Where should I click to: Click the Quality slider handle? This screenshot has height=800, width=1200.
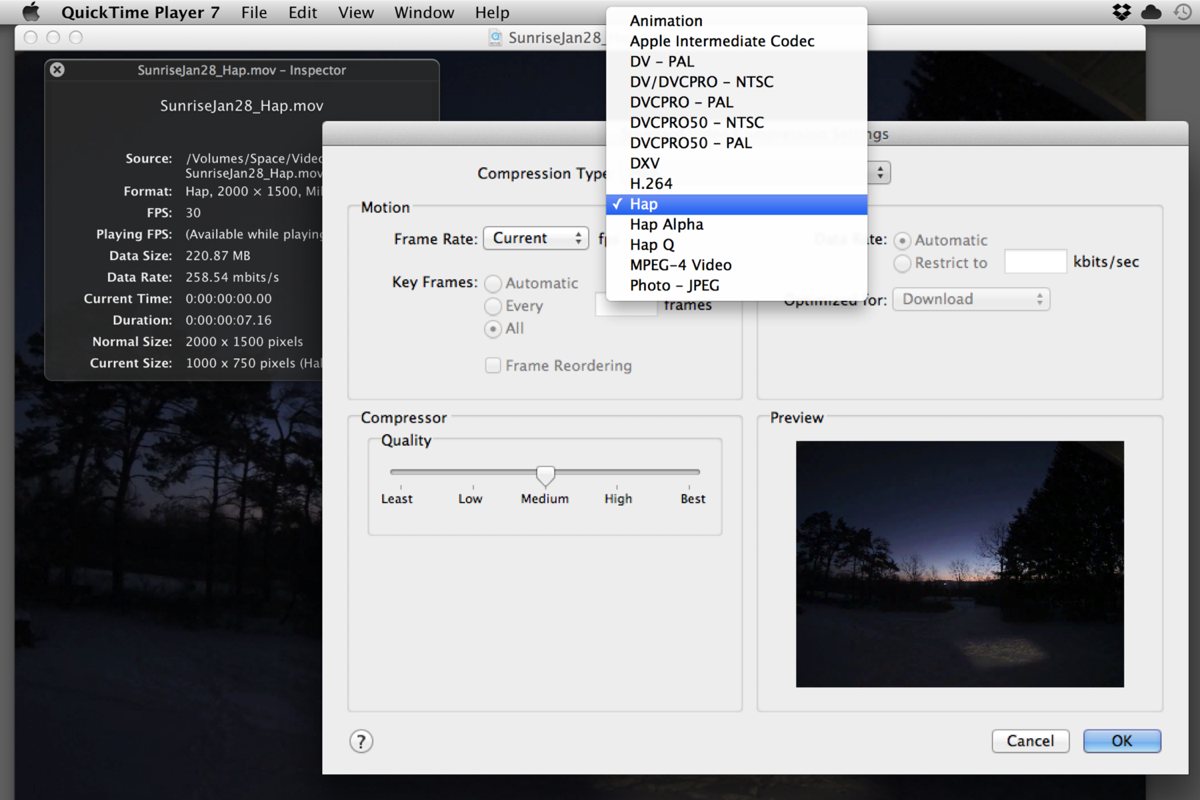[x=545, y=474]
